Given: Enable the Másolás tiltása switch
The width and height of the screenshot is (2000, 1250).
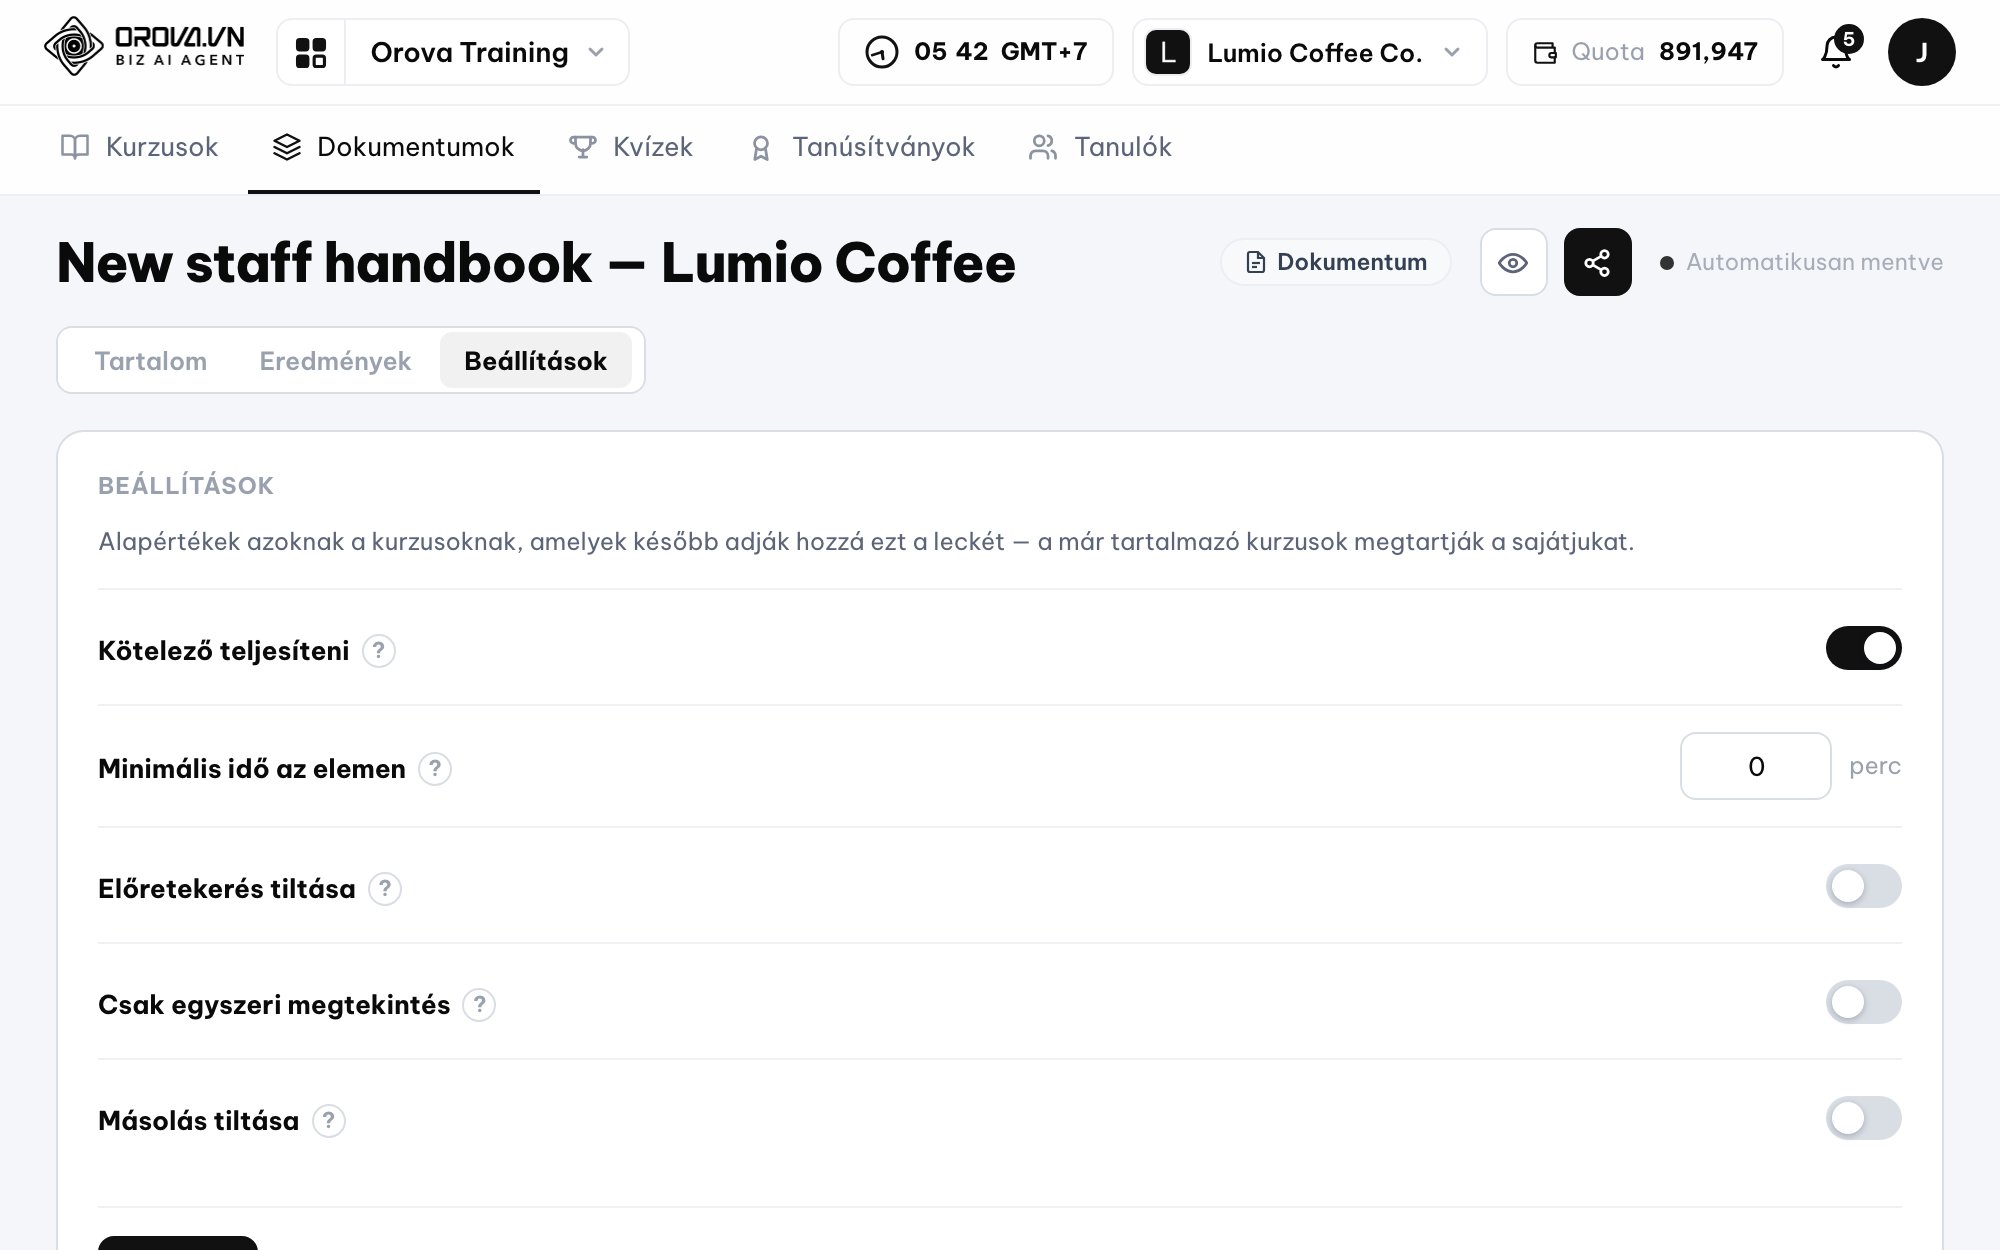Looking at the screenshot, I should pos(1863,1118).
